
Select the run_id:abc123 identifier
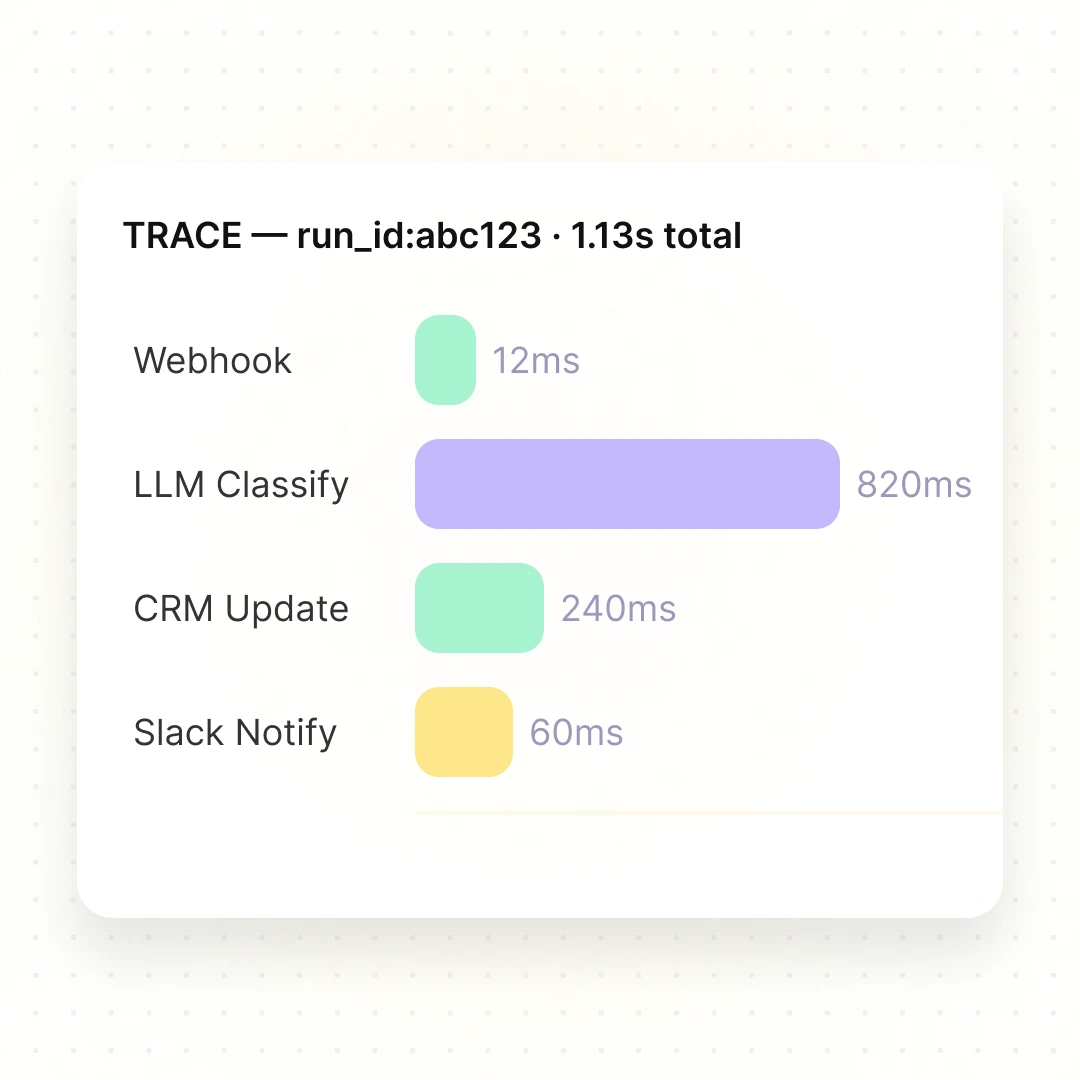[419, 236]
